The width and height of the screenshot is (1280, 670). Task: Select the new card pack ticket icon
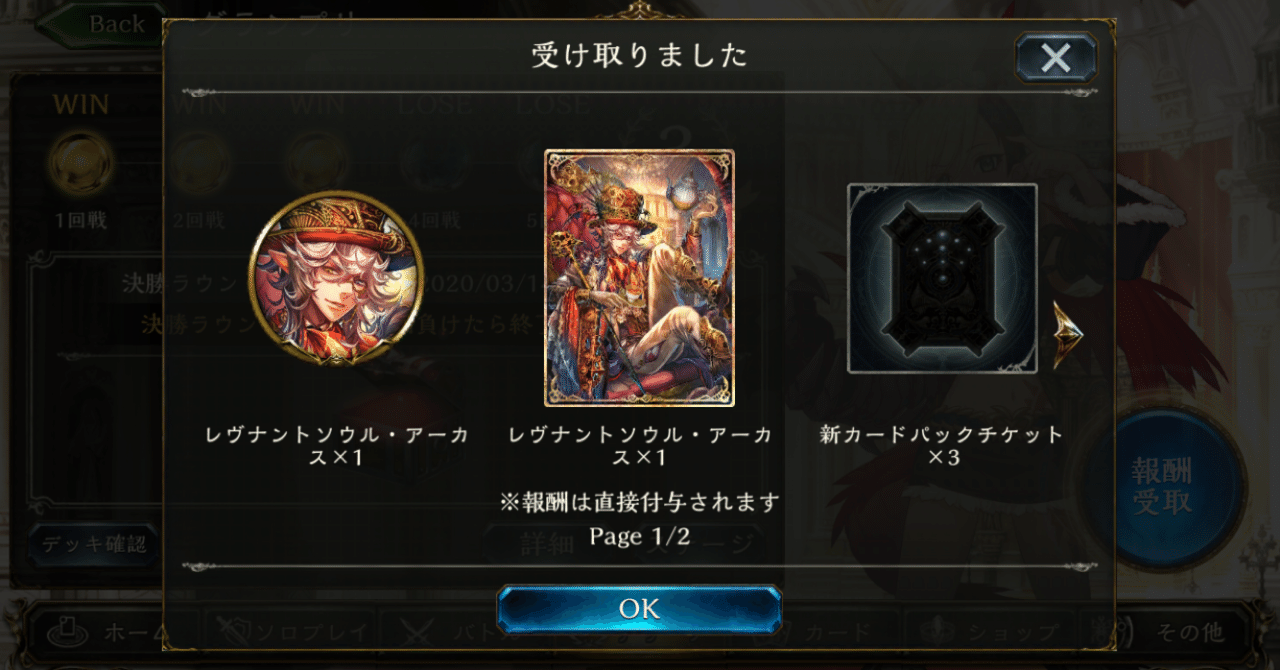(942, 278)
